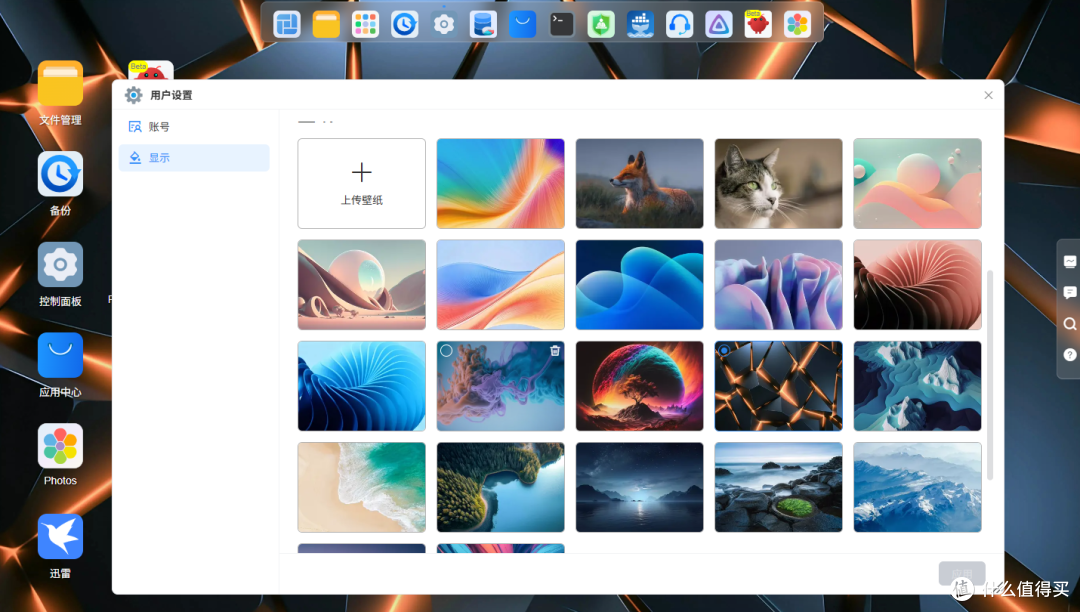1080x612 pixels.
Task: Open the Photos flower icon in dock
Action: [797, 25]
